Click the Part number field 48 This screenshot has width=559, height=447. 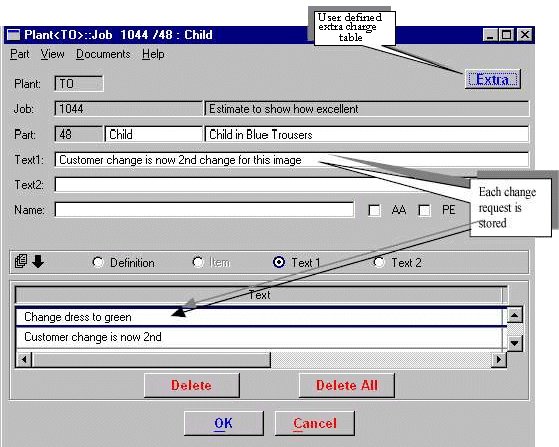point(78,134)
